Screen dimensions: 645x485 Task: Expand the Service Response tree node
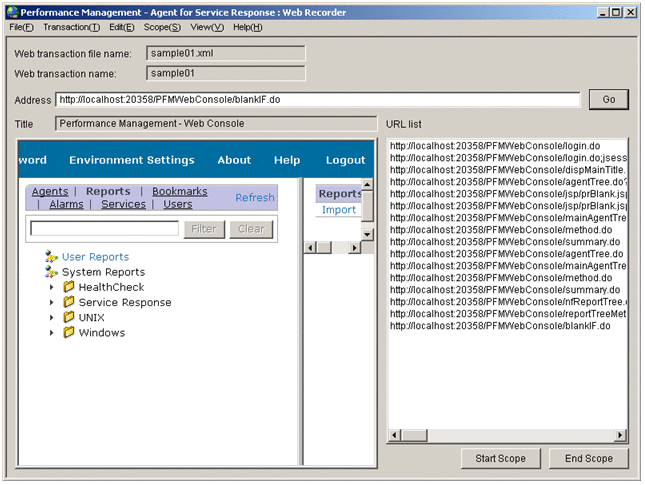(x=52, y=302)
